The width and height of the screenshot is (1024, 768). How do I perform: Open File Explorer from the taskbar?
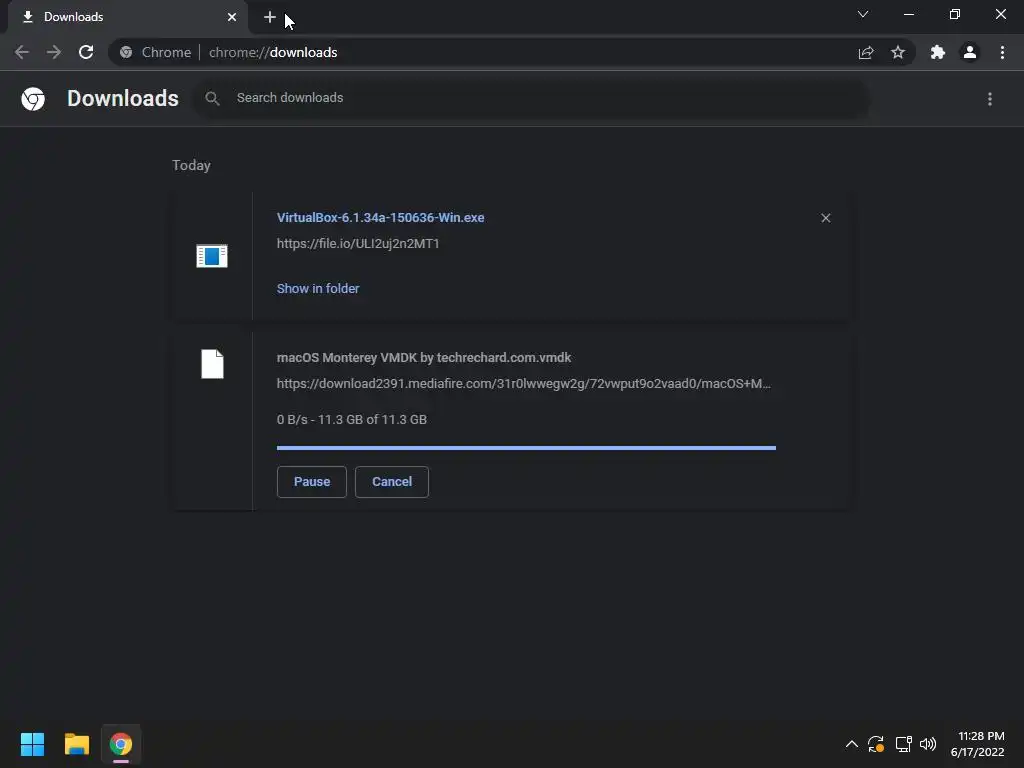pyautogui.click(x=76, y=744)
